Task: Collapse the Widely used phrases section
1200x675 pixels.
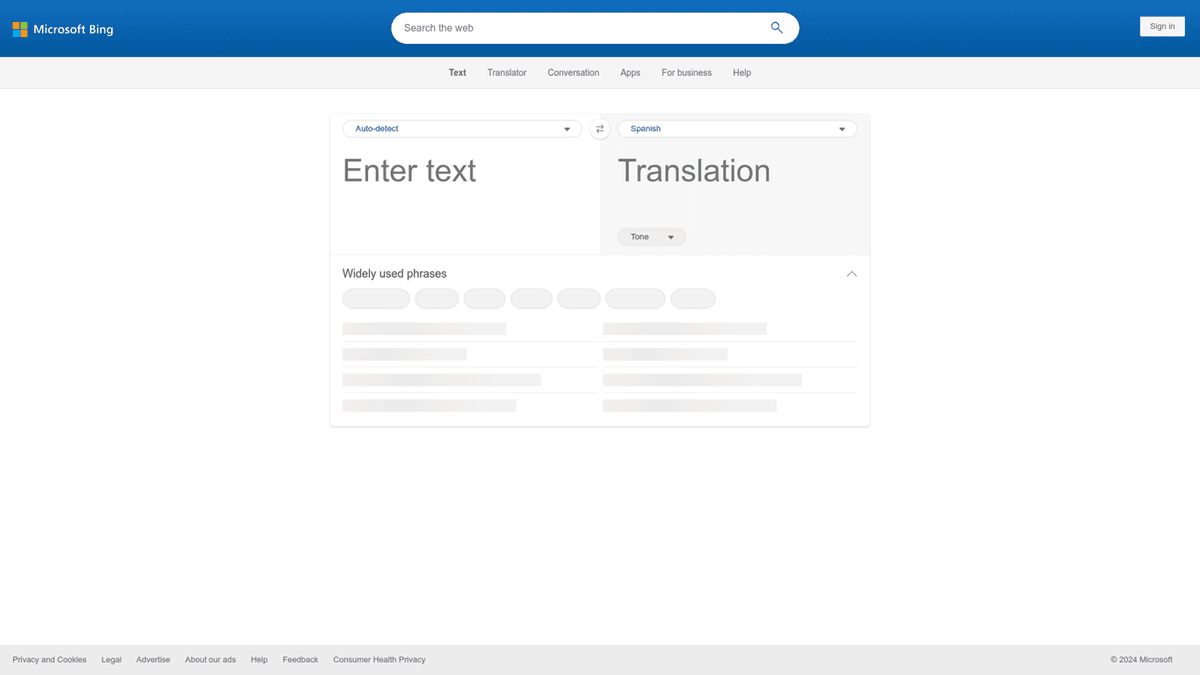Action: [x=851, y=274]
